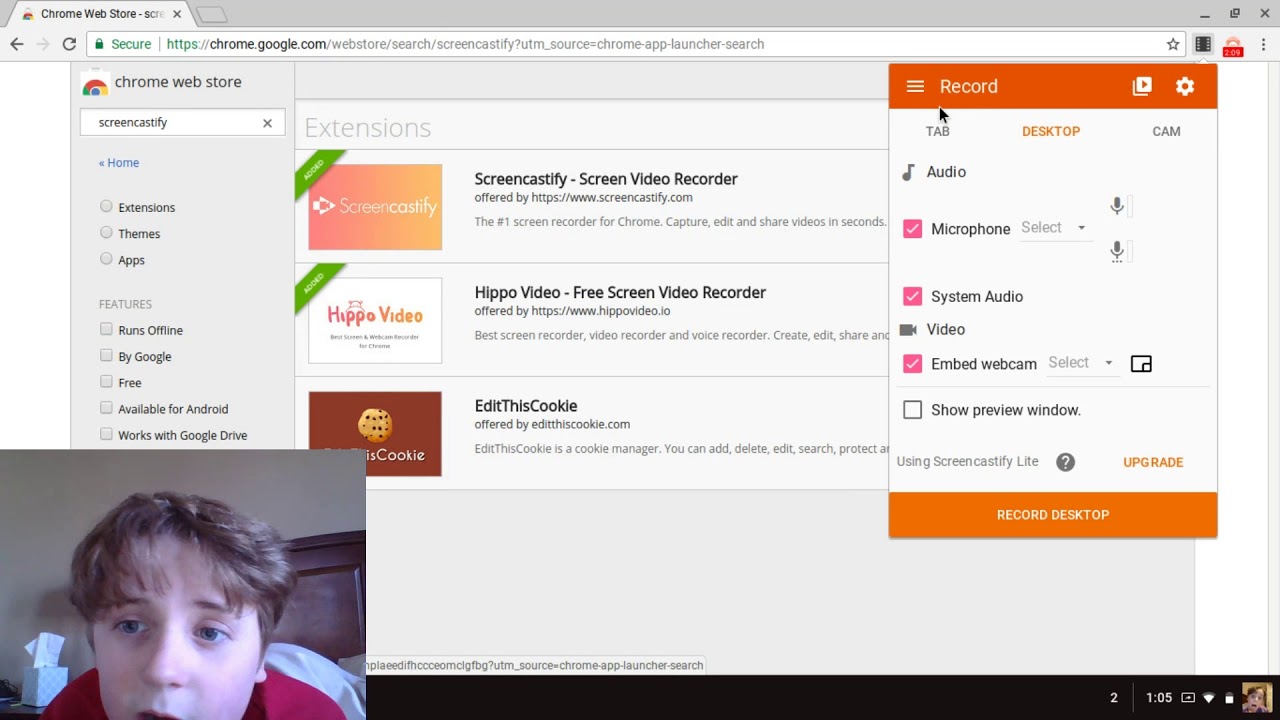Open Screencastify settings gear
Image resolution: width=1280 pixels, height=720 pixels.
(1185, 86)
